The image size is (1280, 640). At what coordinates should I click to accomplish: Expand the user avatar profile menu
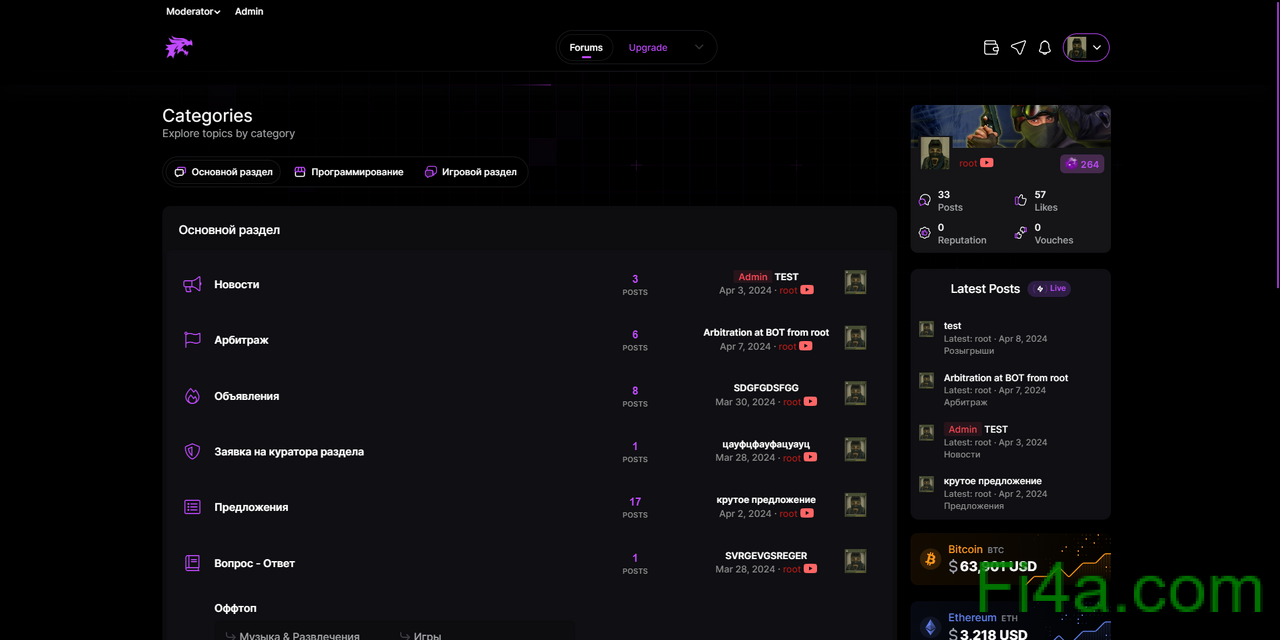coord(1086,47)
